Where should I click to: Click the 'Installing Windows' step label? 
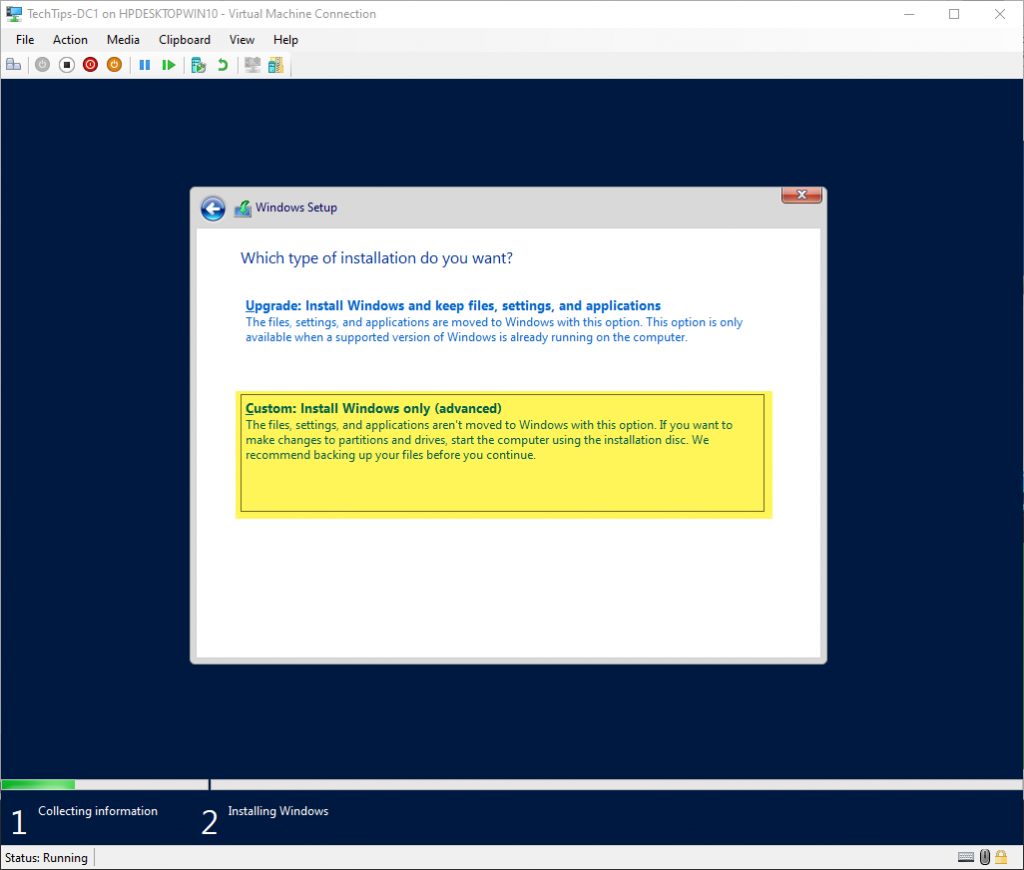pyautogui.click(x=278, y=811)
